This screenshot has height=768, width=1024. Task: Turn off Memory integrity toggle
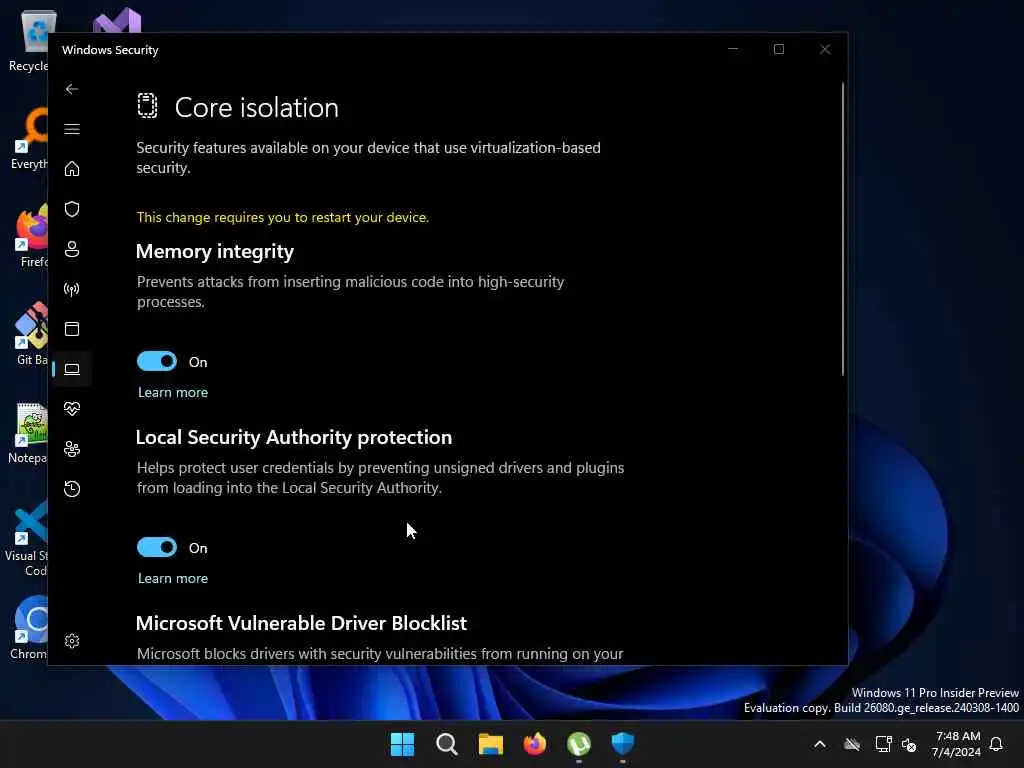click(x=157, y=361)
